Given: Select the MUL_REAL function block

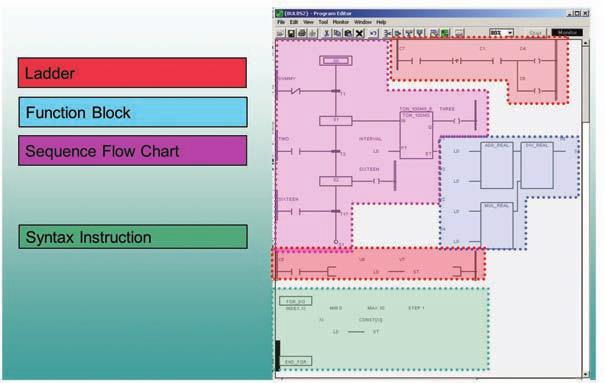Looking at the screenshot, I should (497, 225).
